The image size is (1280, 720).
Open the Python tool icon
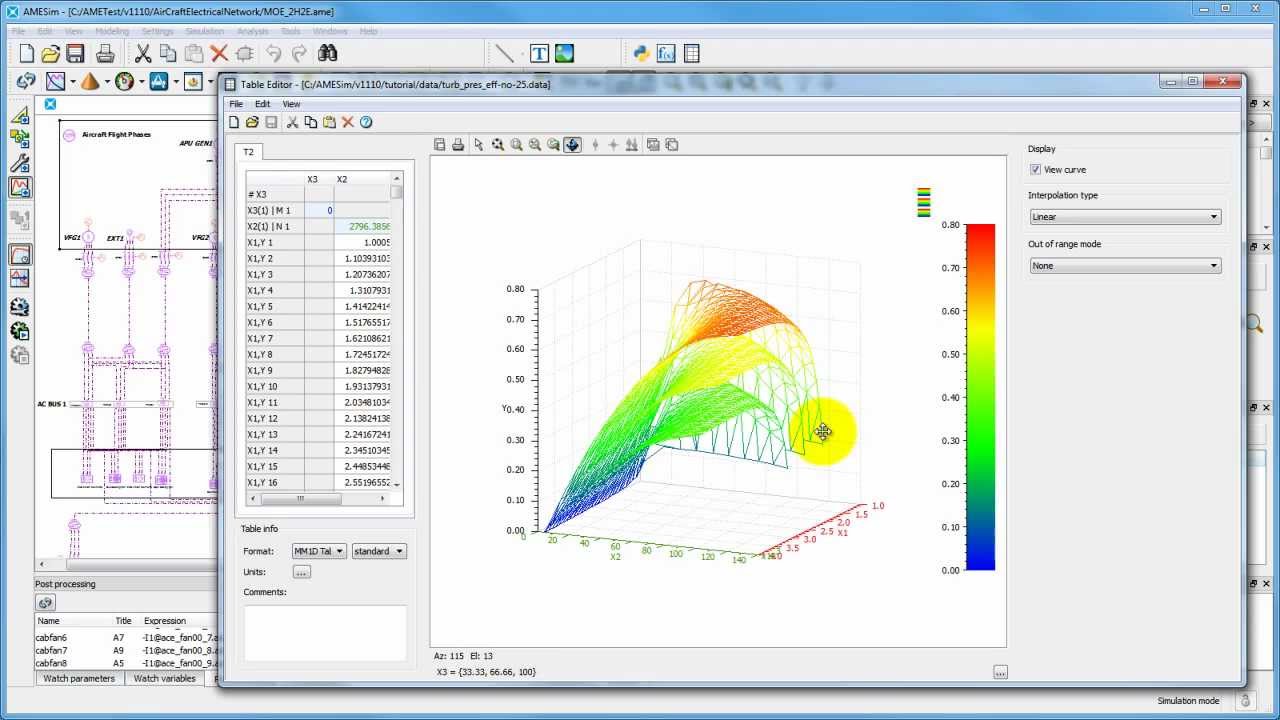pyautogui.click(x=641, y=54)
